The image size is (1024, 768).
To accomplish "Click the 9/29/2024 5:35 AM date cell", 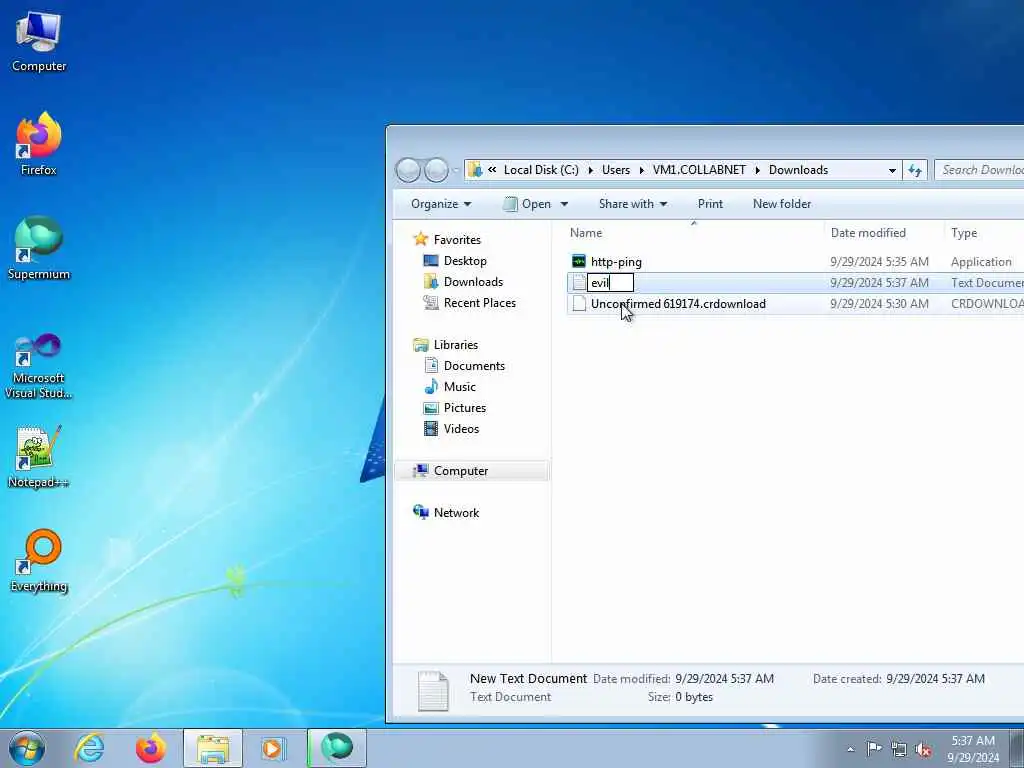I will pos(879,262).
